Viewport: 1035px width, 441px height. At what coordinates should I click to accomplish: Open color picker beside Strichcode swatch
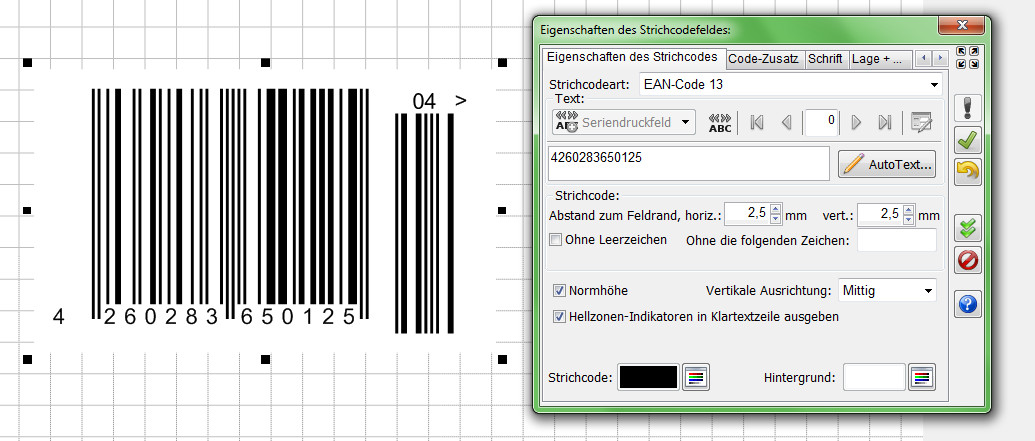(x=696, y=377)
